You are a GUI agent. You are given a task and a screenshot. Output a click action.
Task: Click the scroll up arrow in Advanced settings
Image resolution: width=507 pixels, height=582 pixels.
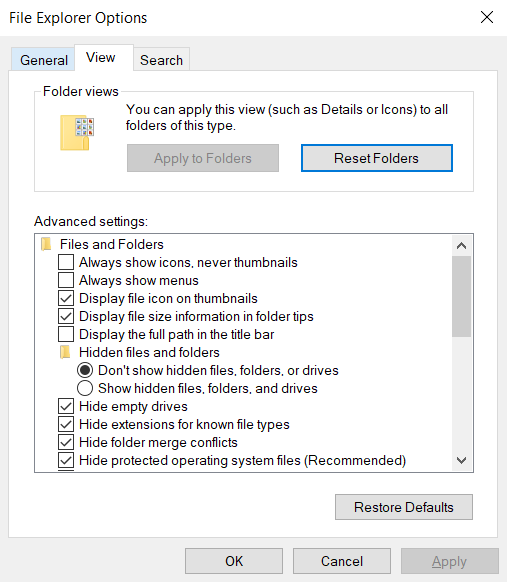[461, 245]
